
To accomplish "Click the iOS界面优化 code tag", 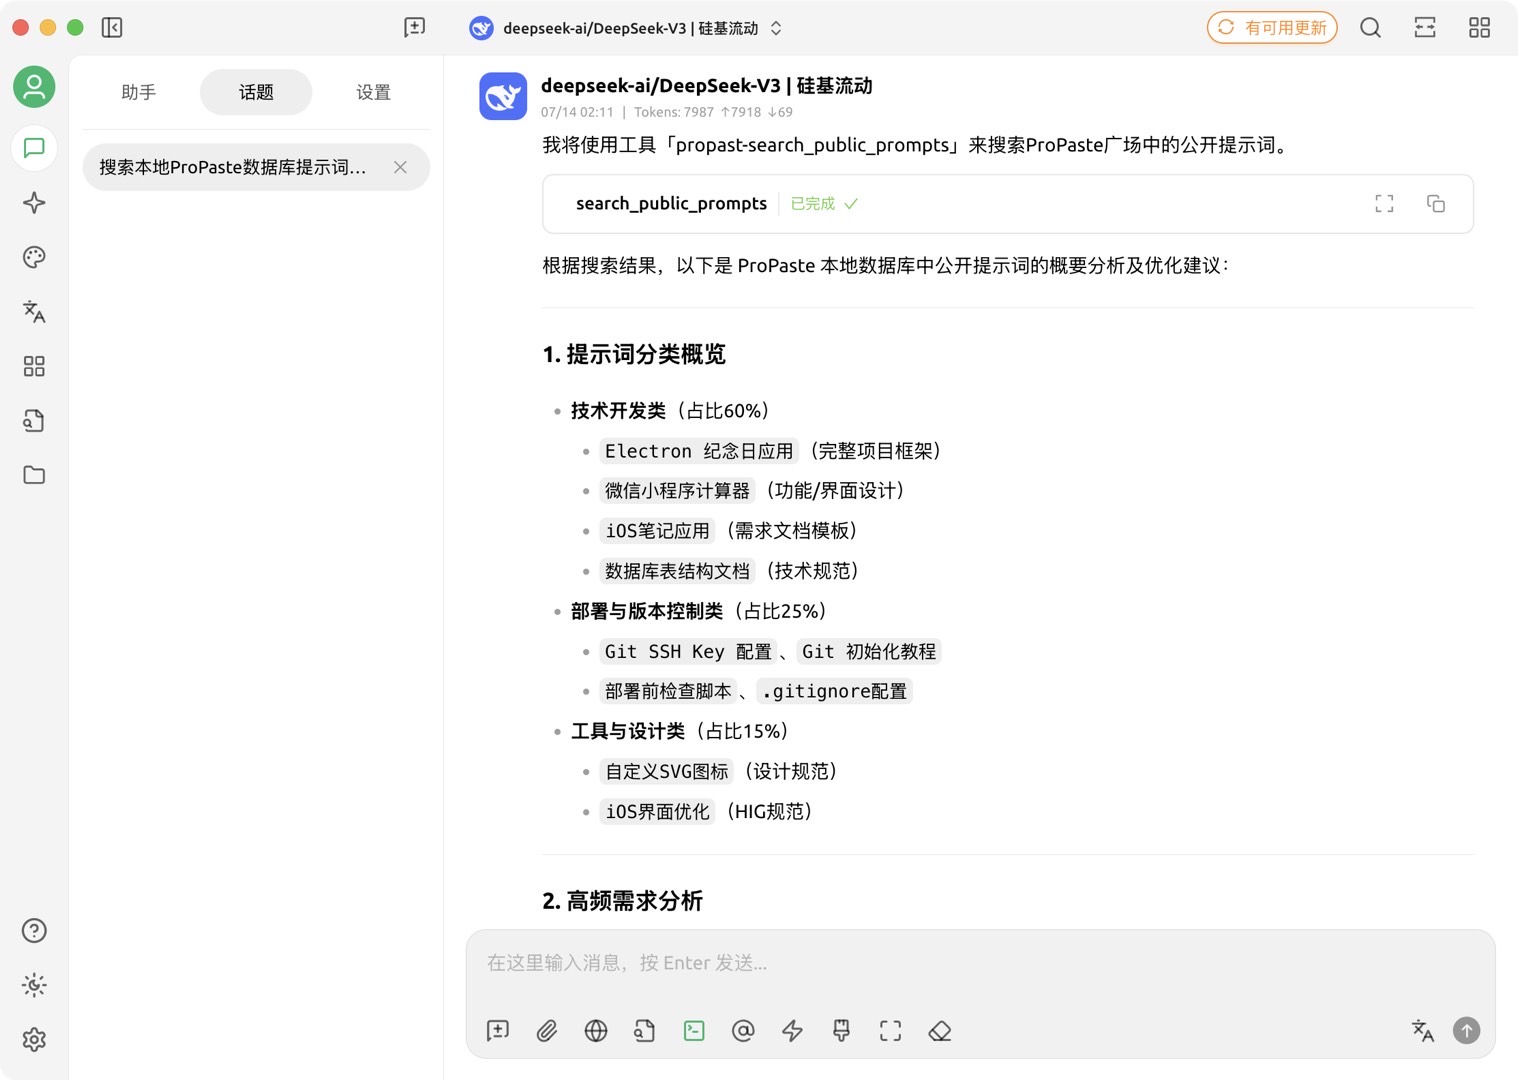I will [657, 811].
